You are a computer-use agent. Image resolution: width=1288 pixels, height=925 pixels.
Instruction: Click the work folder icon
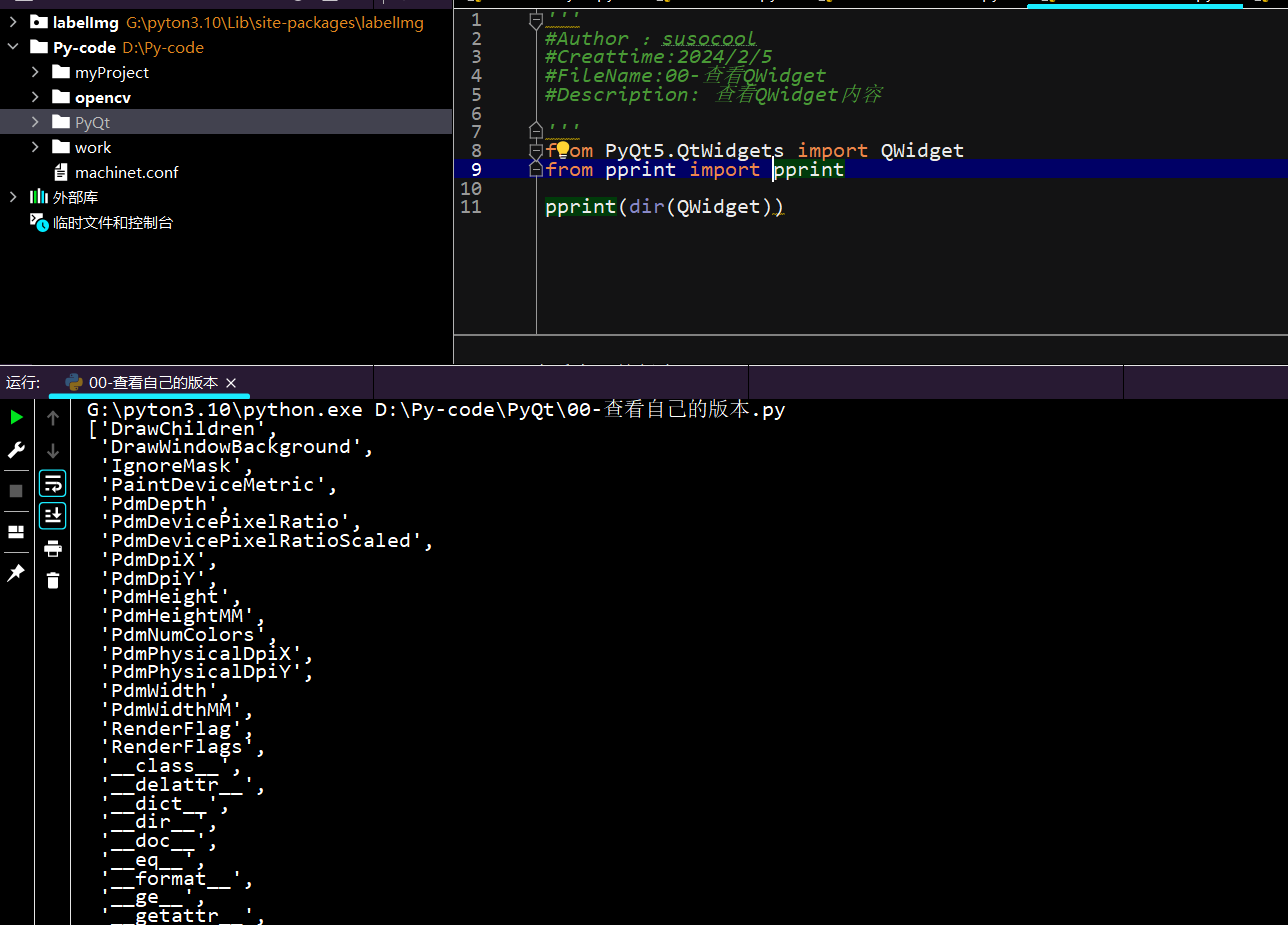coord(60,147)
